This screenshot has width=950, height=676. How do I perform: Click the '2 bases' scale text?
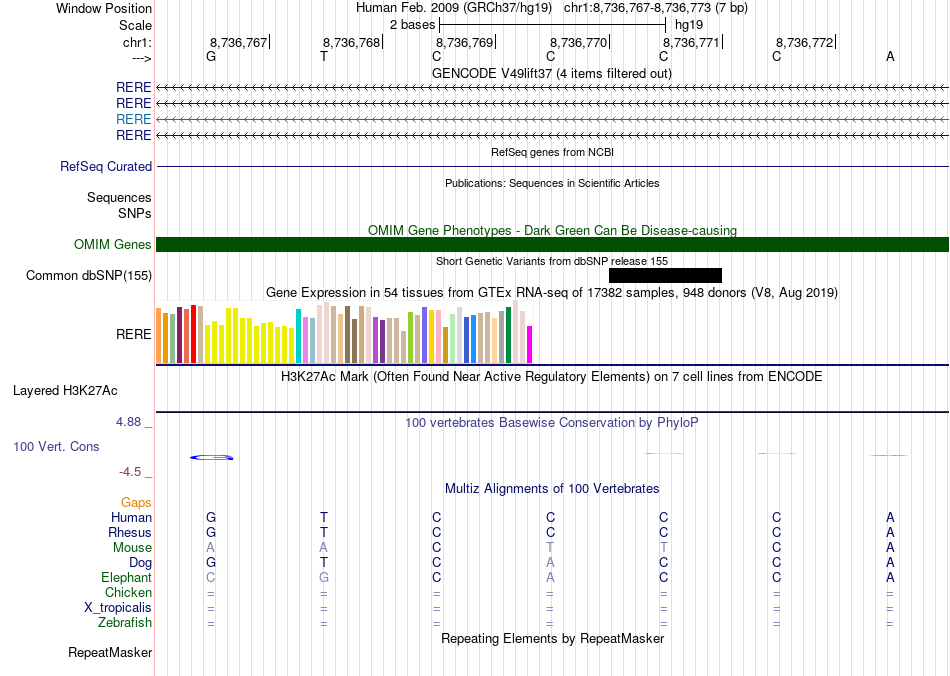tap(413, 25)
